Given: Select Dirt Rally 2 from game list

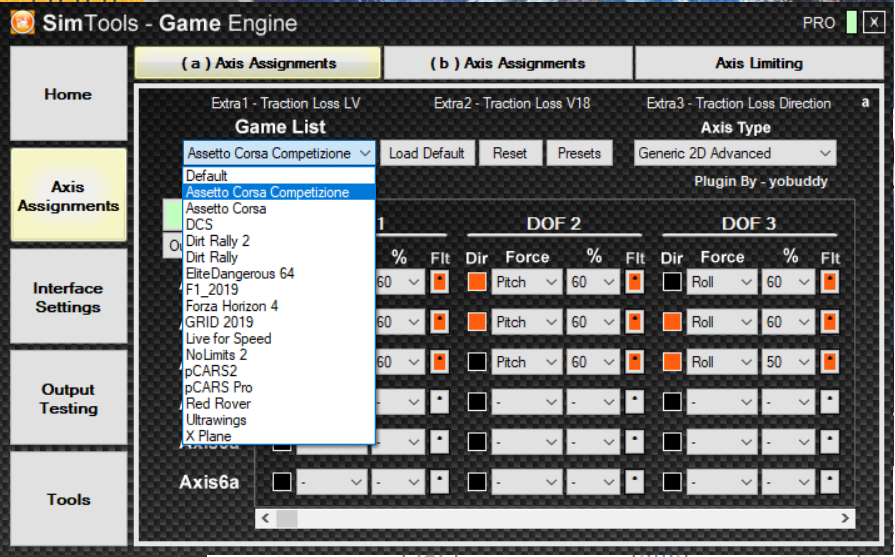Looking at the screenshot, I should (x=279, y=241).
